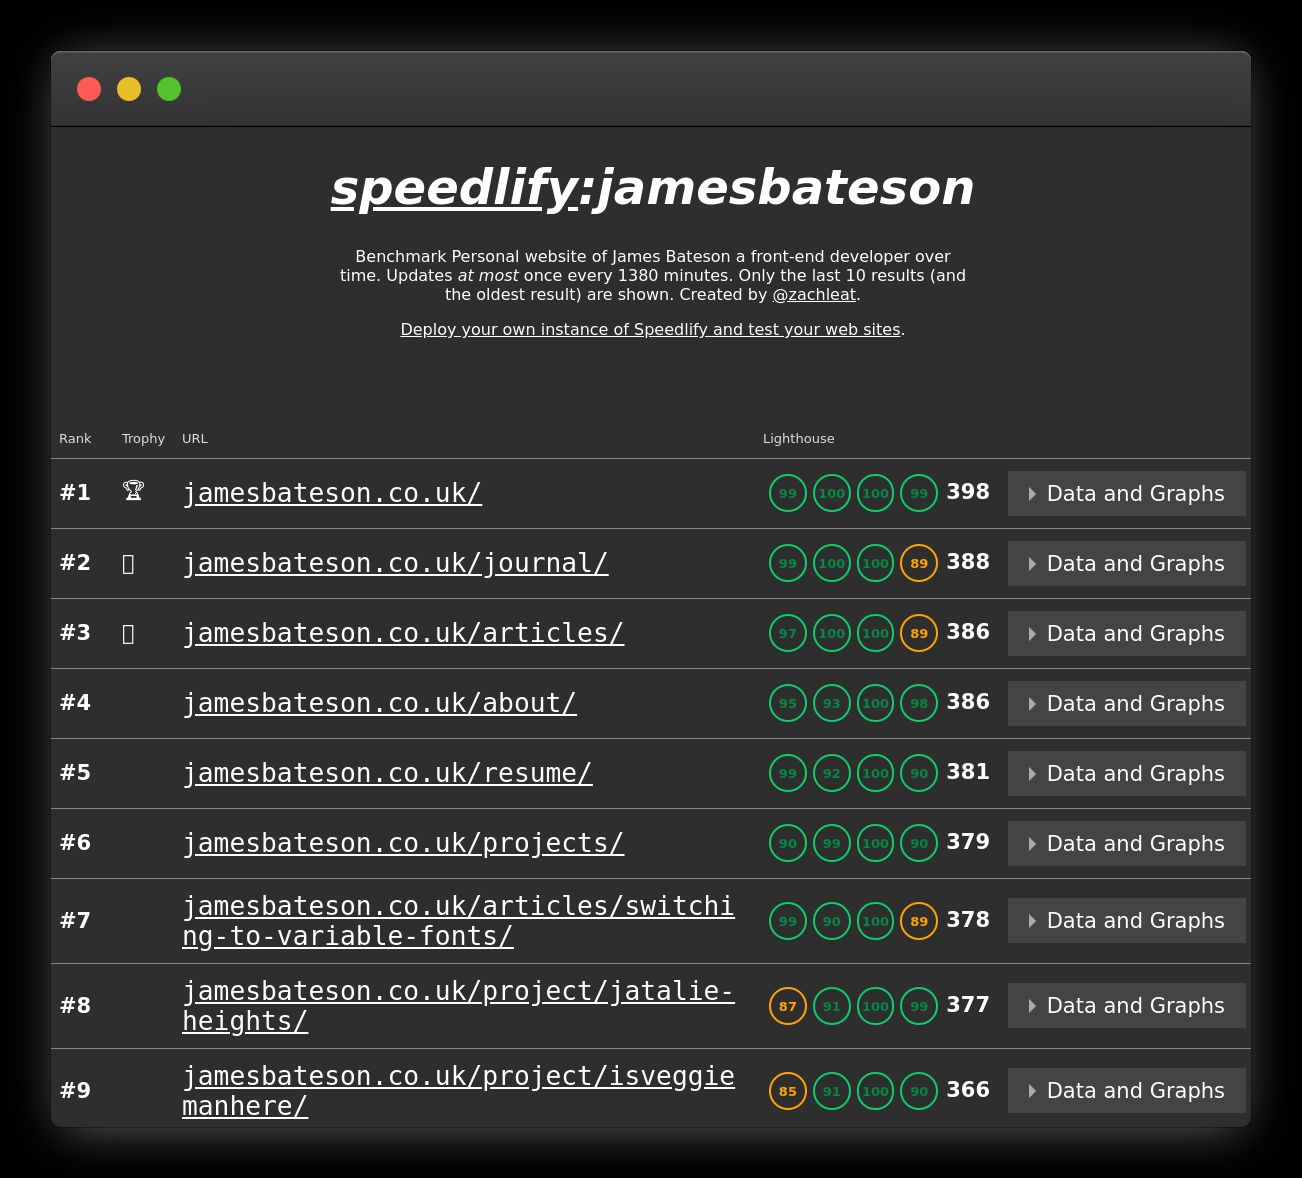Click the Rank column header
The height and width of the screenshot is (1178, 1302).
75,439
